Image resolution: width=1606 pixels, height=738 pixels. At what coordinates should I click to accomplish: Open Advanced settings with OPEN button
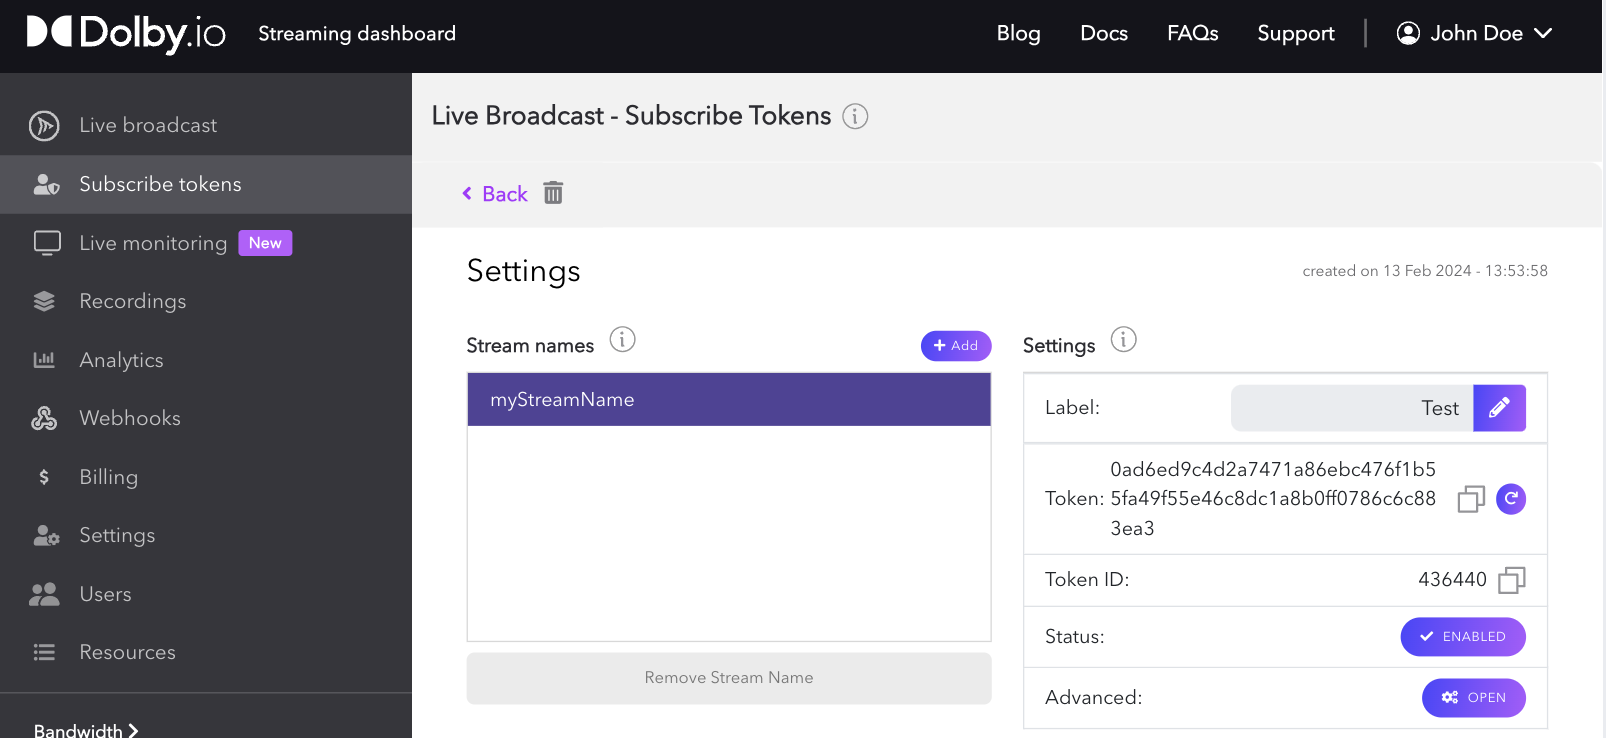coord(1473,698)
